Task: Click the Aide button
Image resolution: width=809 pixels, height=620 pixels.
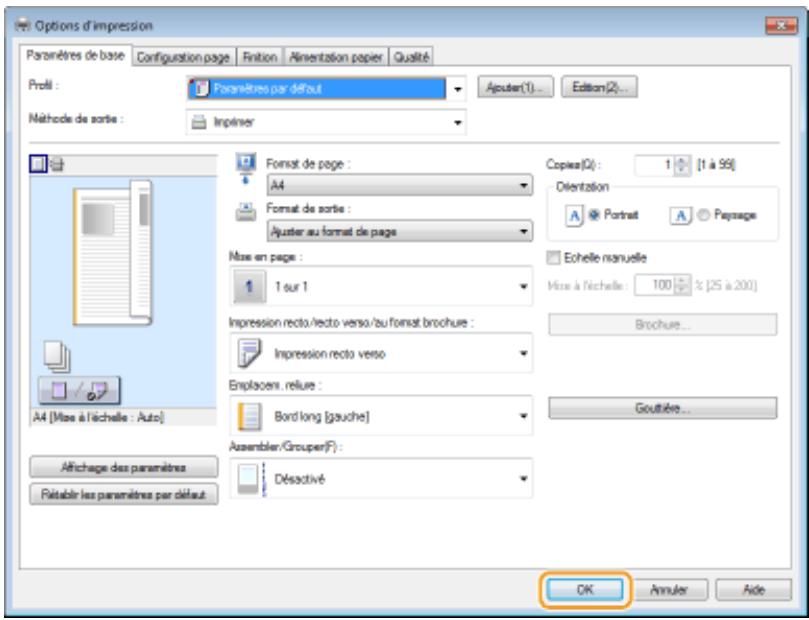Action: 753,590
